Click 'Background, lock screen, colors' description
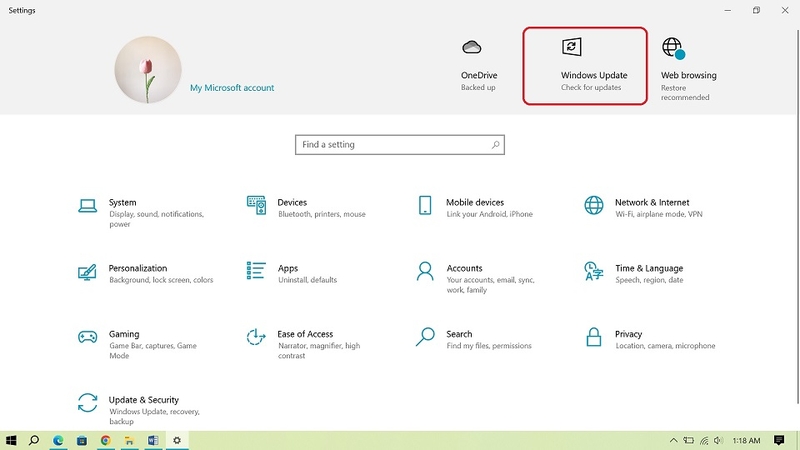The height and width of the screenshot is (450, 800). click(x=161, y=280)
